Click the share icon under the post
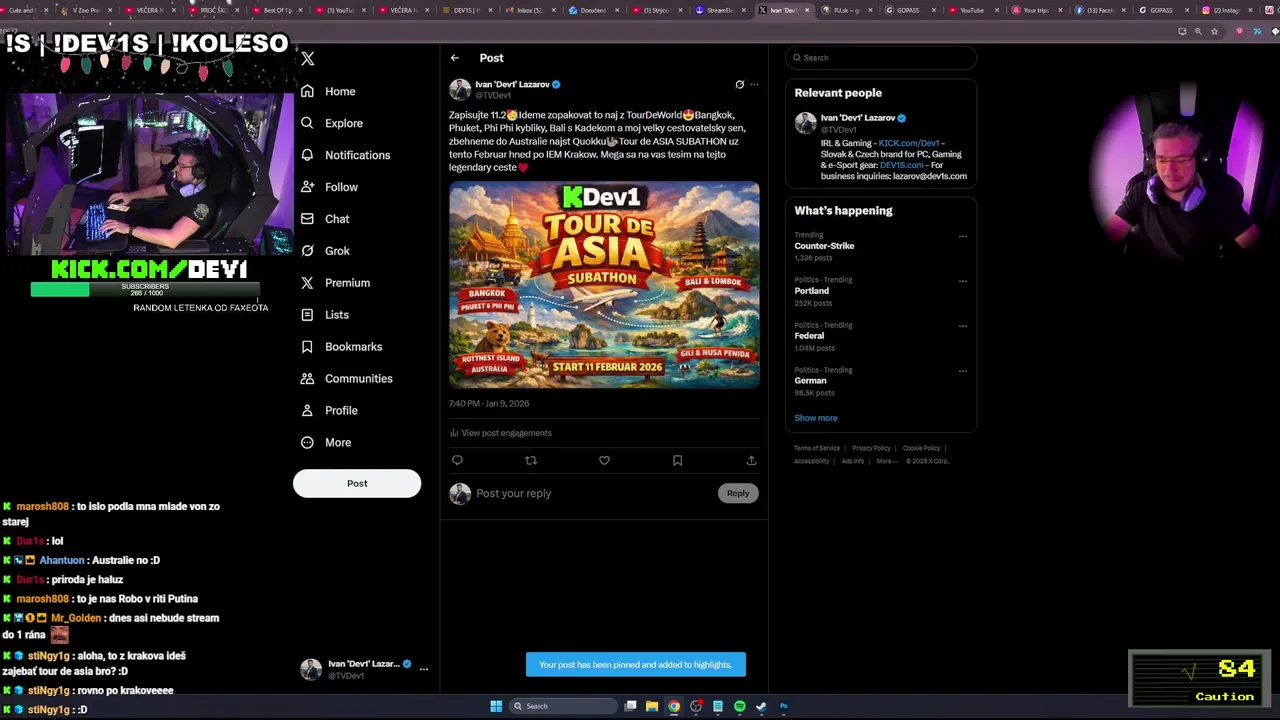Viewport: 1280px width, 720px height. [x=751, y=460]
